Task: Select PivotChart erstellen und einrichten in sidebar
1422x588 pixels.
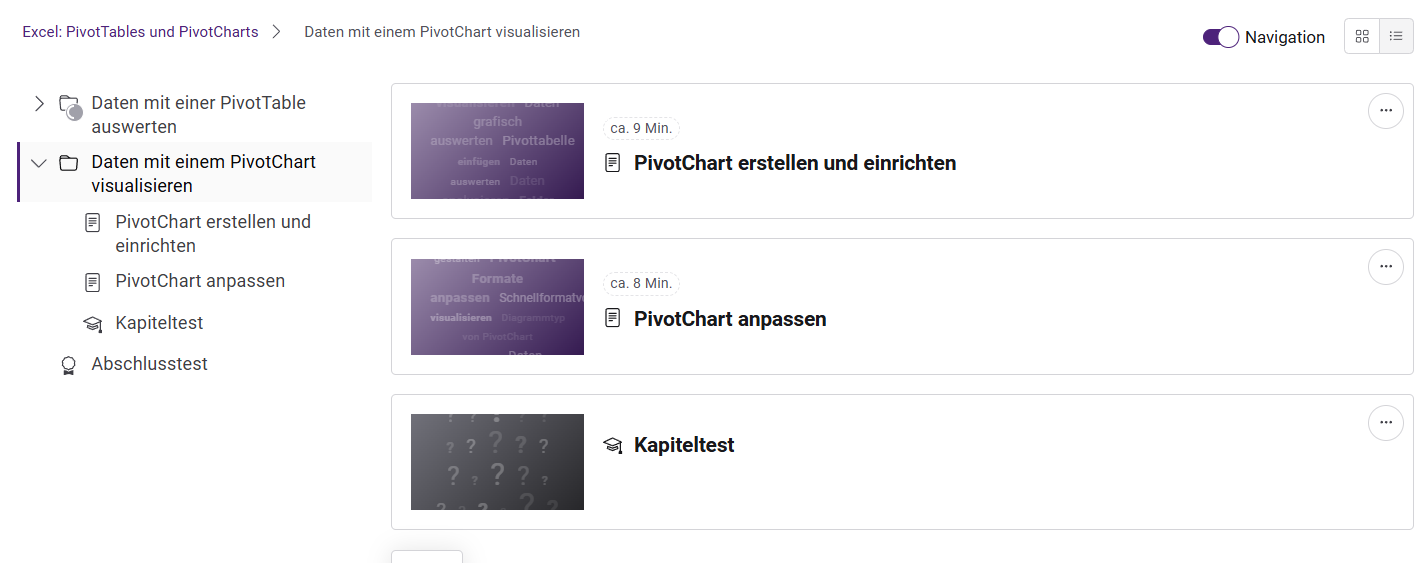Action: [x=213, y=234]
